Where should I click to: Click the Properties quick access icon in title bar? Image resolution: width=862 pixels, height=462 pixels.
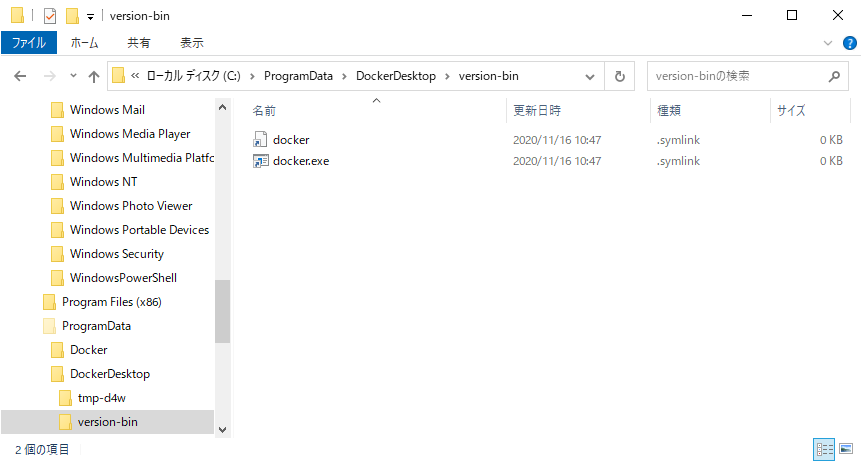(x=50, y=16)
